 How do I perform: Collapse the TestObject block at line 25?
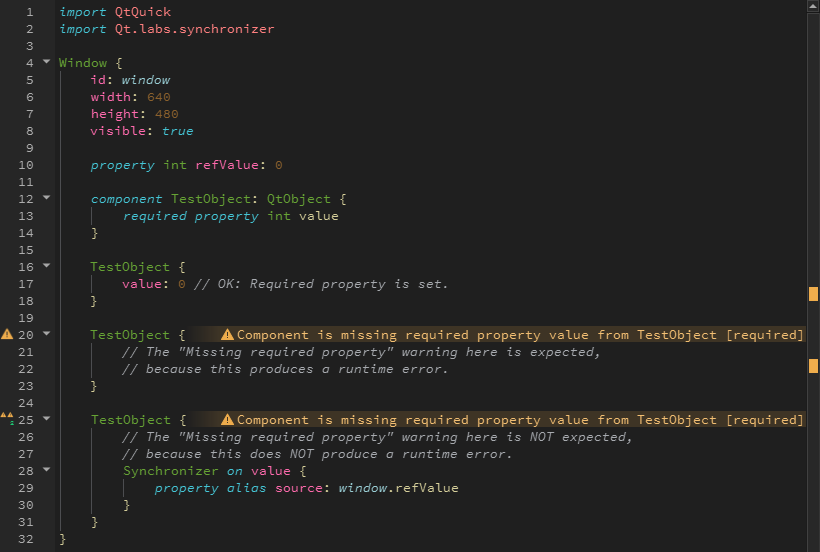pyautogui.click(x=46, y=419)
